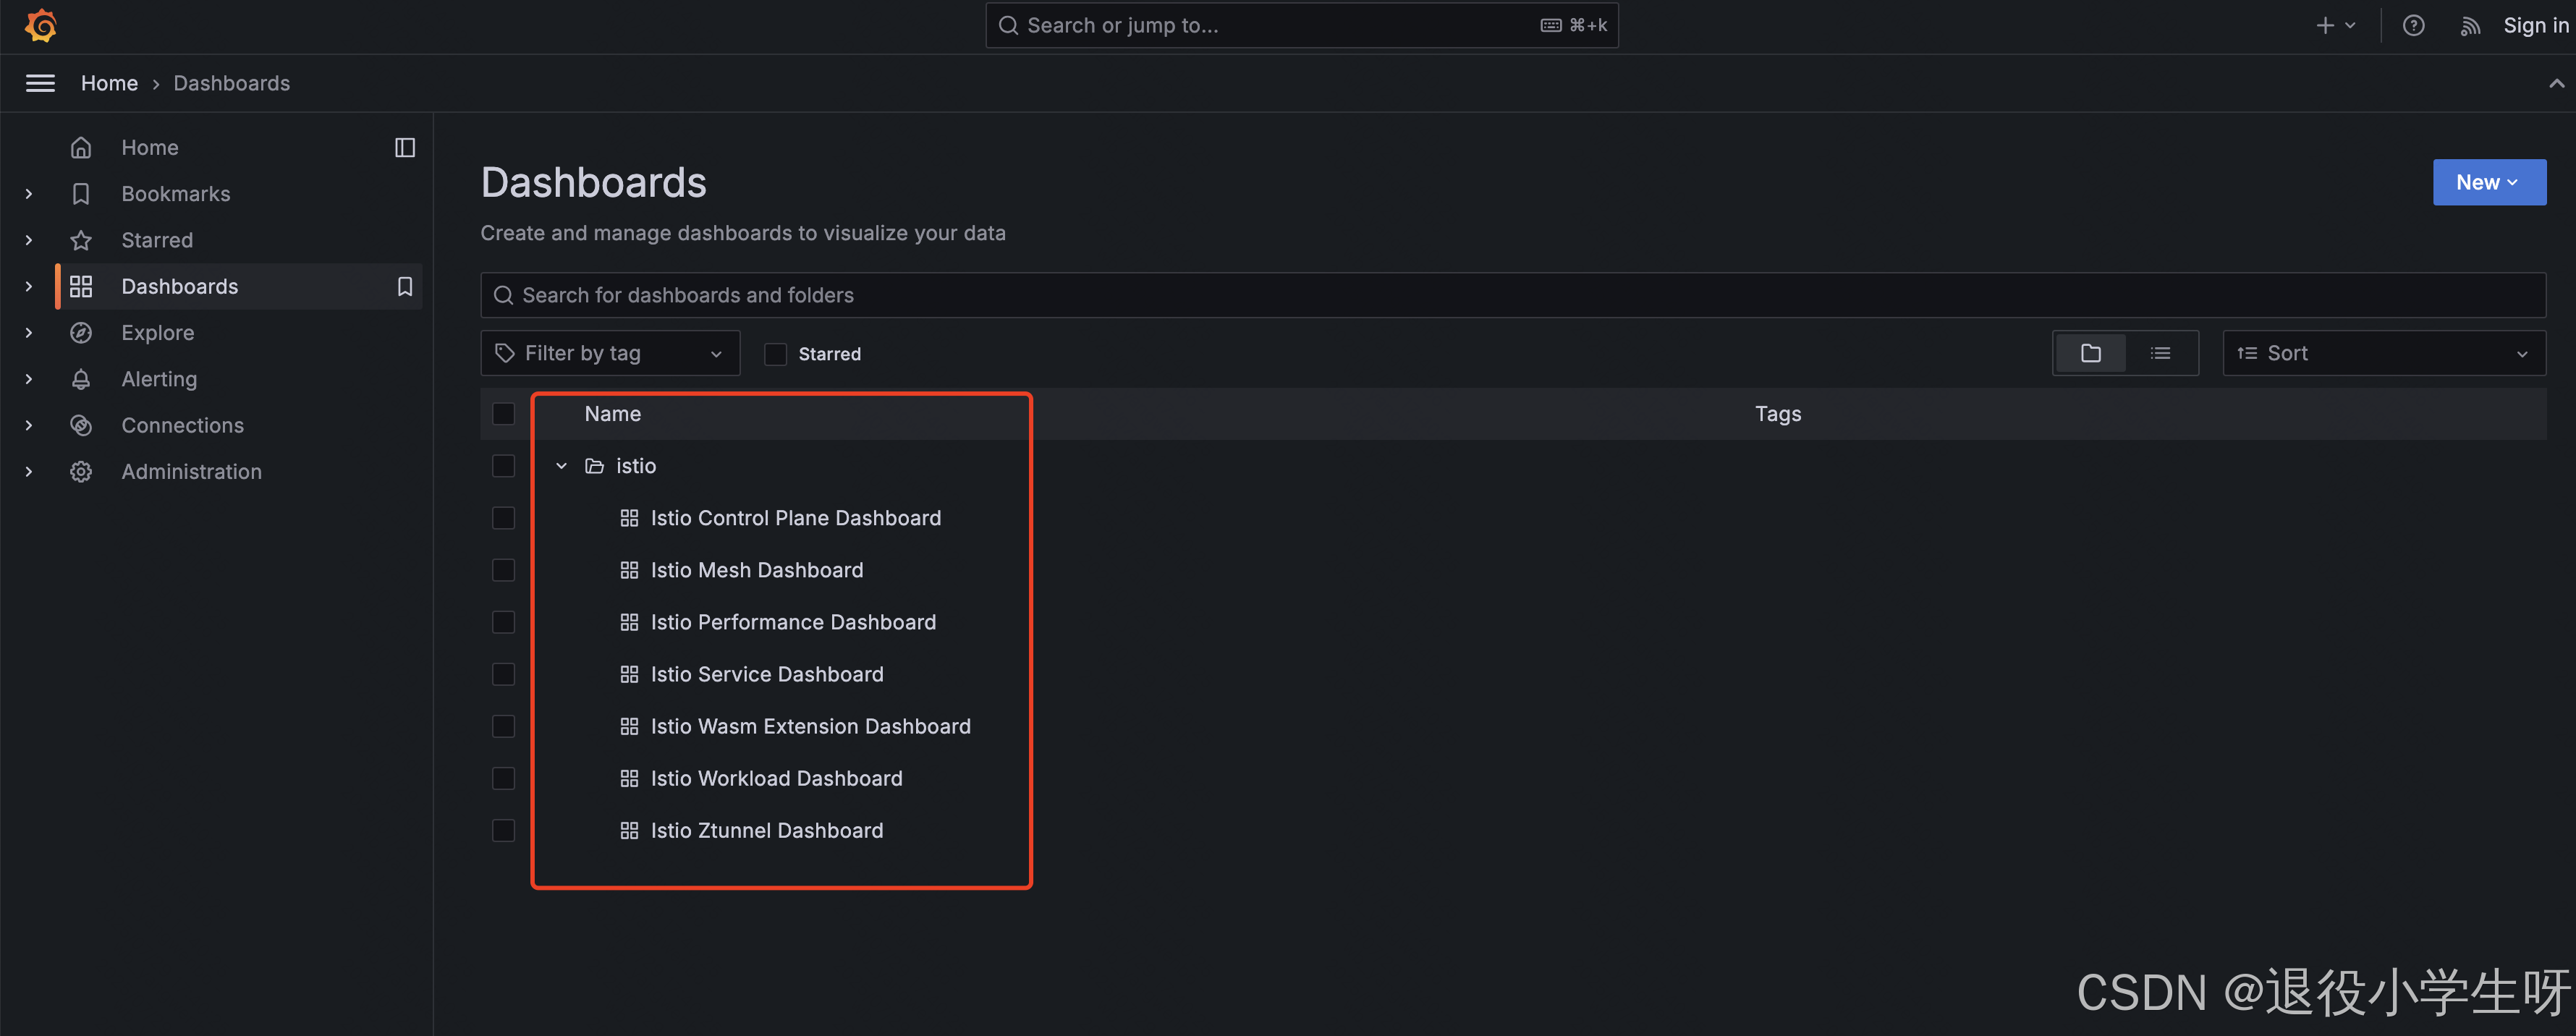The width and height of the screenshot is (2576, 1036).
Task: Click the Connections icon in sidebar
Action: 81,425
